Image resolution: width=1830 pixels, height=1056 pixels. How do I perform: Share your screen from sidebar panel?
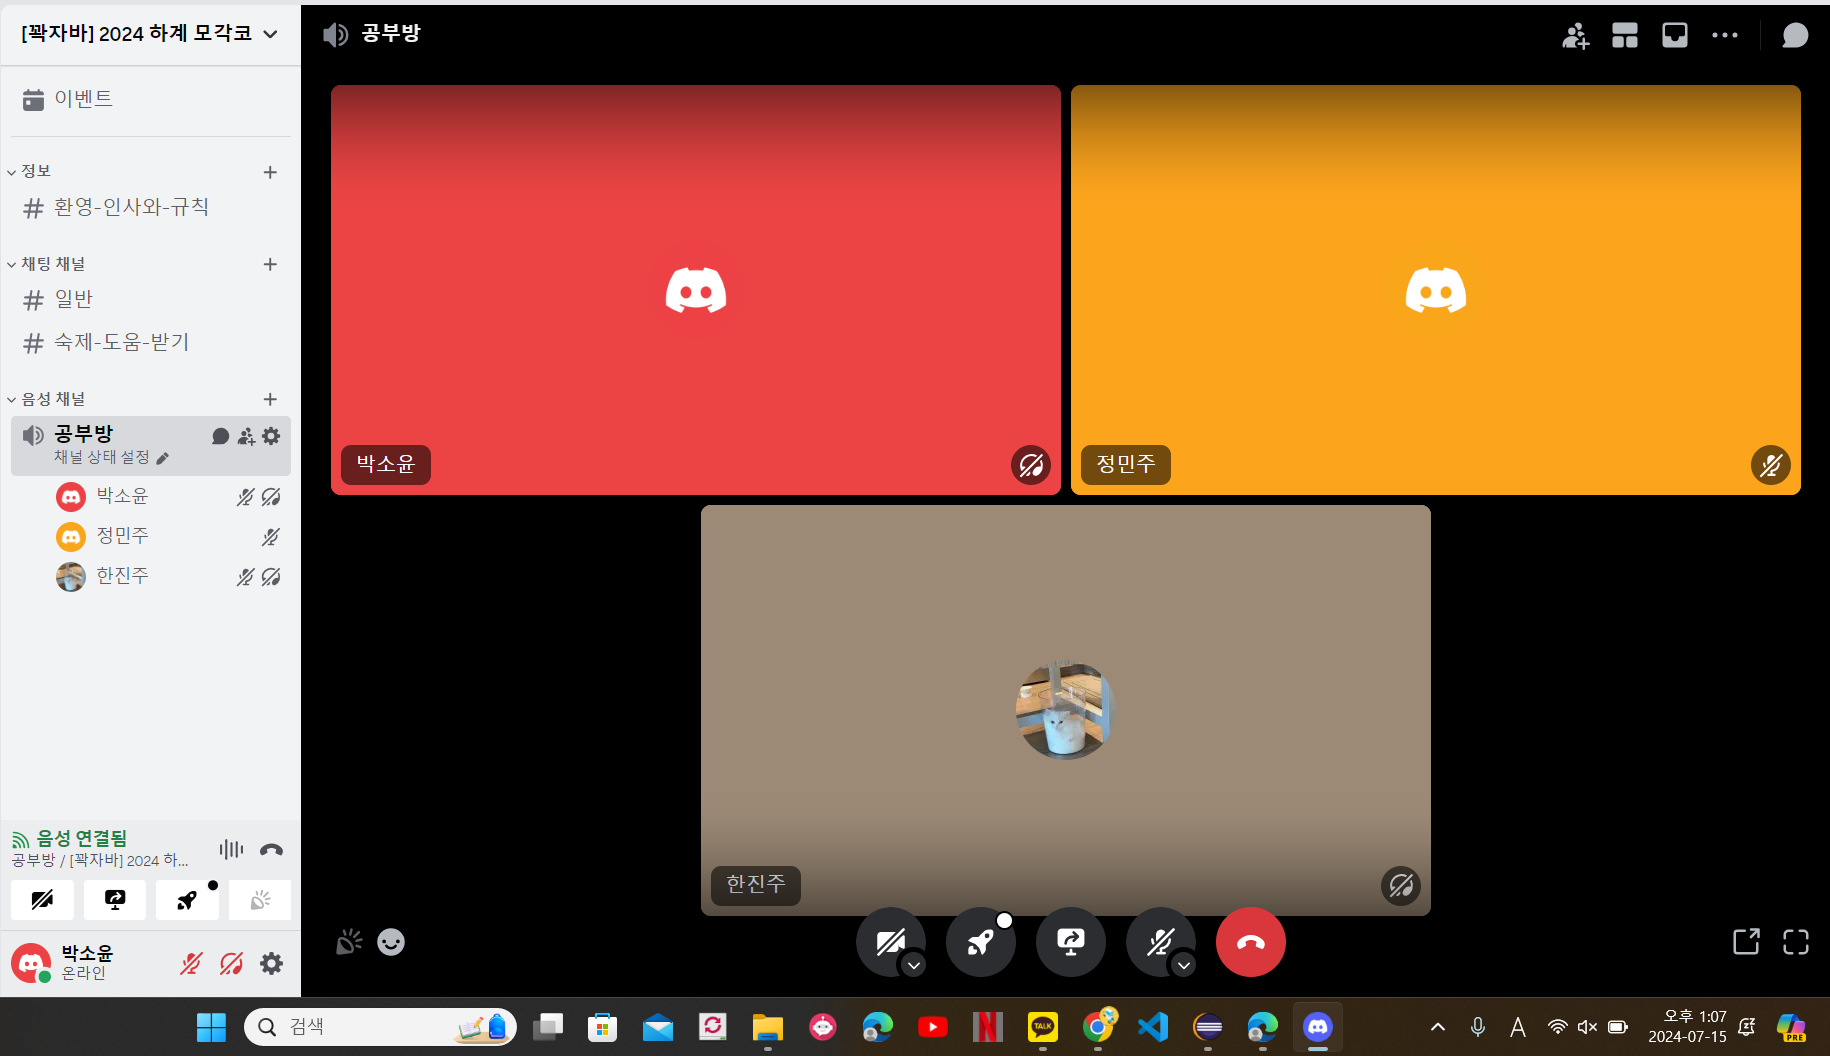[x=115, y=900]
